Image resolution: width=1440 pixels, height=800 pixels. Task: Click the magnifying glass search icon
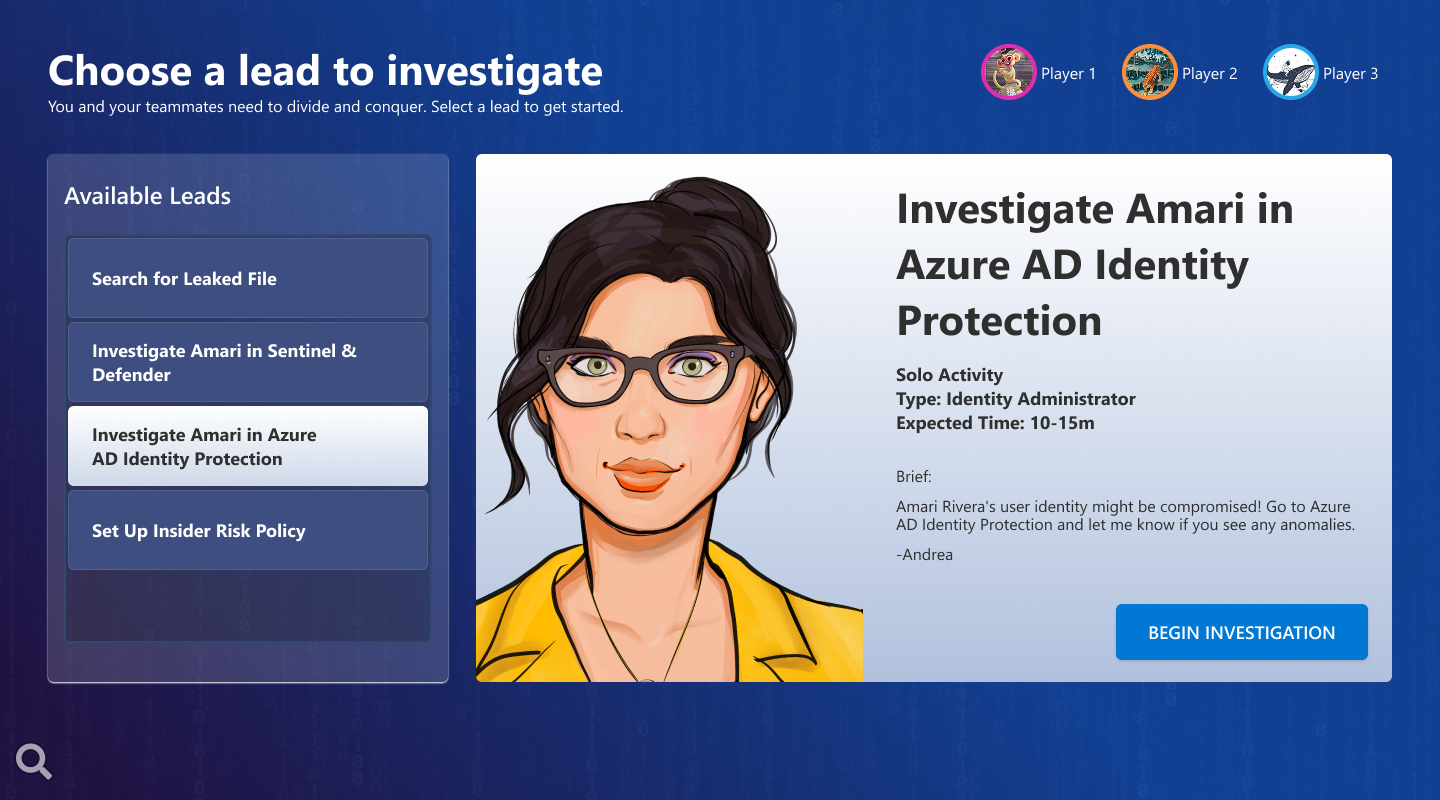point(35,762)
